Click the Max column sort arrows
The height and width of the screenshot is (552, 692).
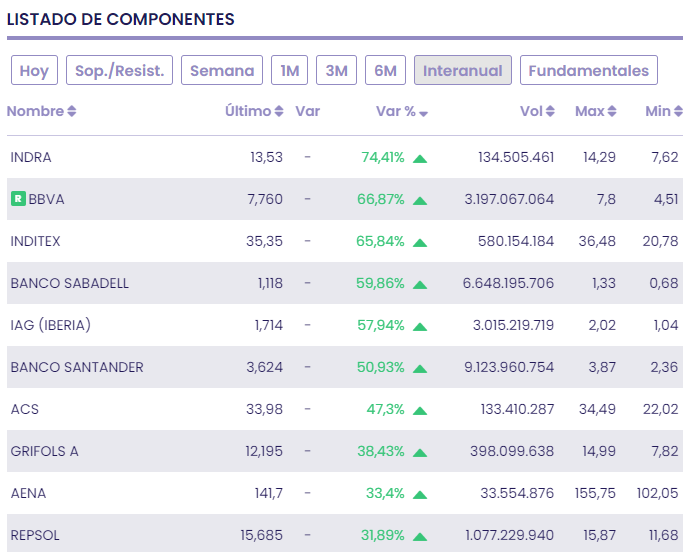click(612, 112)
